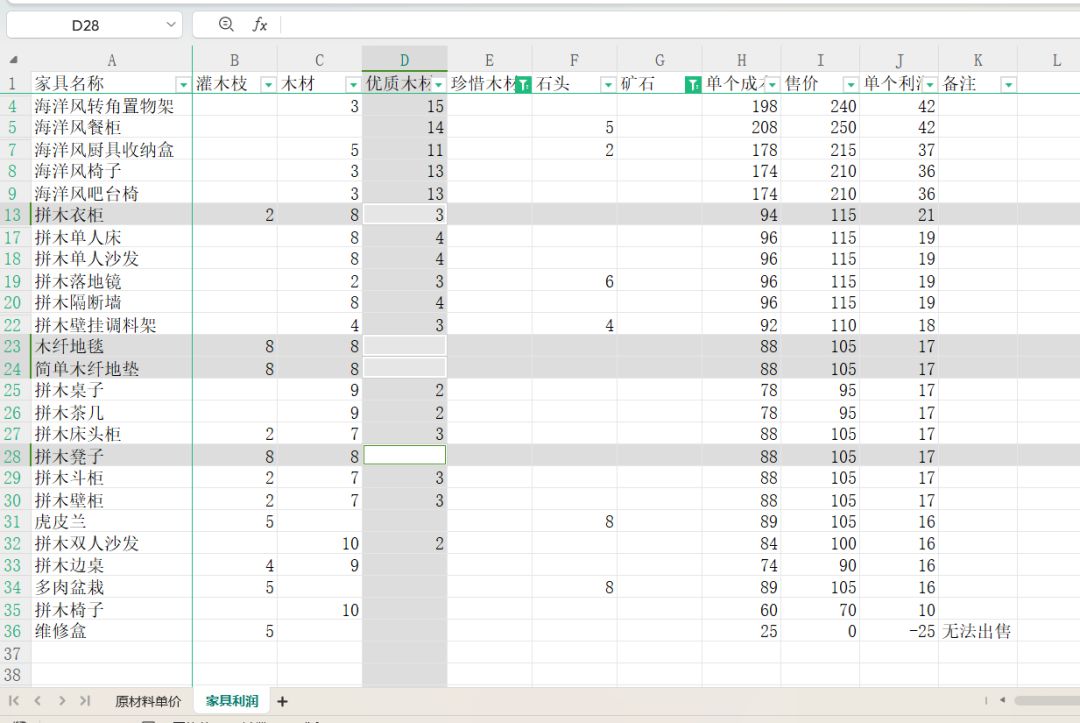The width and height of the screenshot is (1080, 723).
Task: Open filter dropdown for 石头 column
Action: tap(608, 85)
